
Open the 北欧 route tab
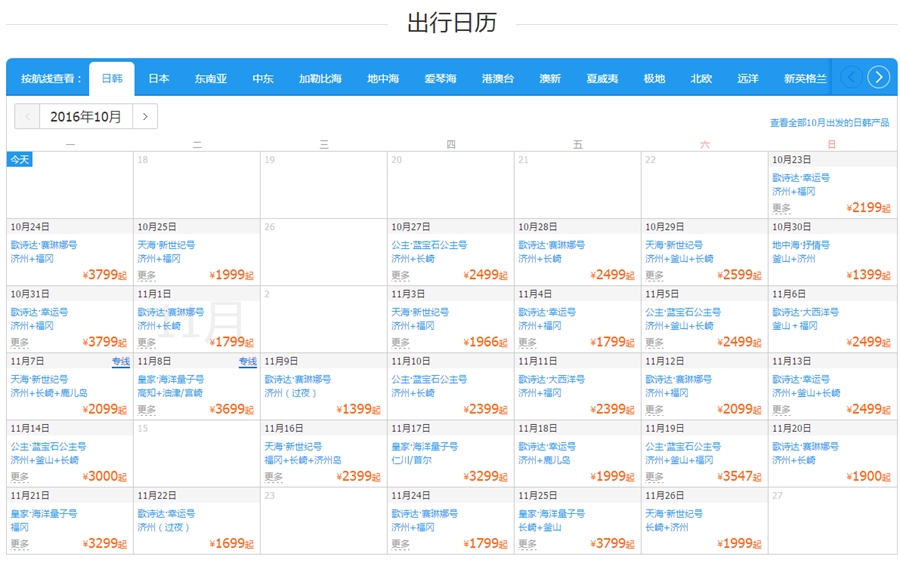(701, 79)
